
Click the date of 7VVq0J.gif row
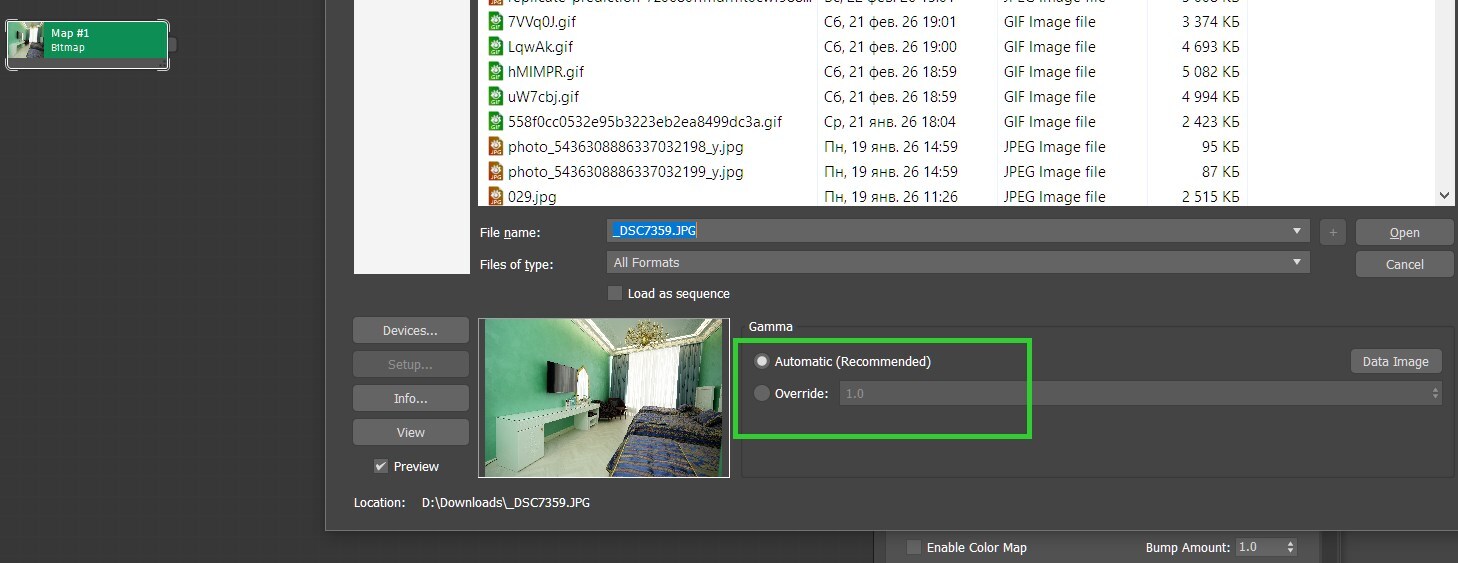(890, 21)
